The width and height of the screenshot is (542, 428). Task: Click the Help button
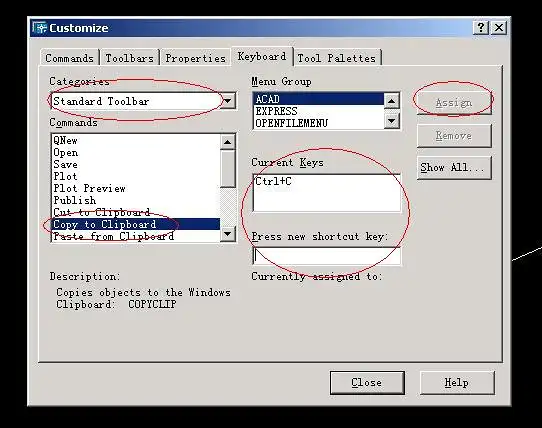coord(457,383)
